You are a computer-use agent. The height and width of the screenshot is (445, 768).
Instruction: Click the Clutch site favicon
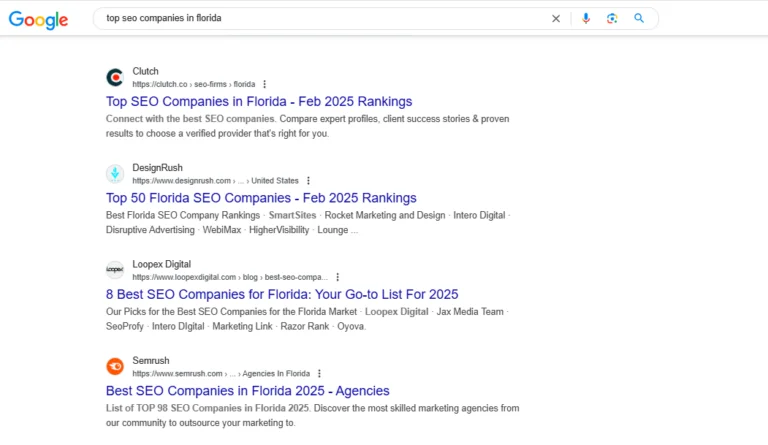click(x=115, y=77)
